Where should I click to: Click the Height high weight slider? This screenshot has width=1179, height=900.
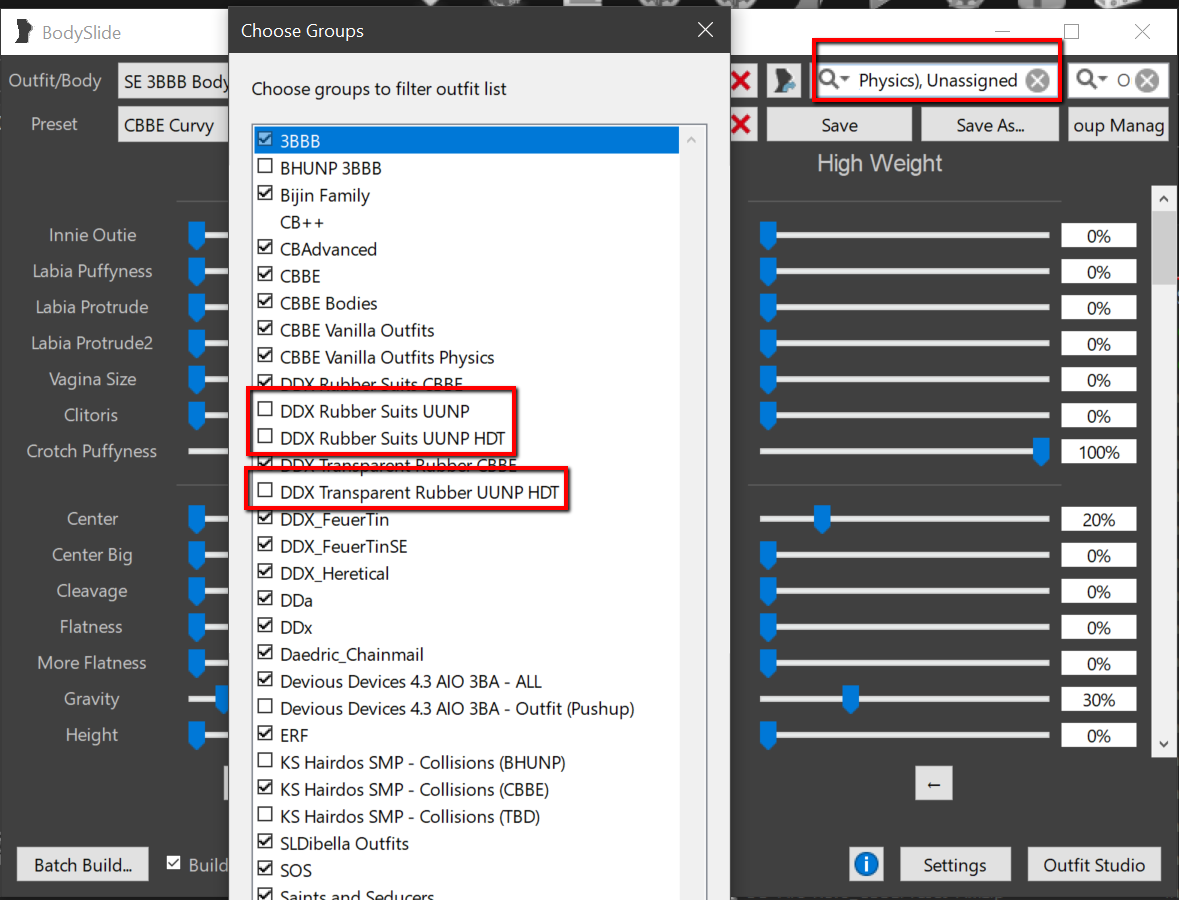pyautogui.click(x=905, y=735)
